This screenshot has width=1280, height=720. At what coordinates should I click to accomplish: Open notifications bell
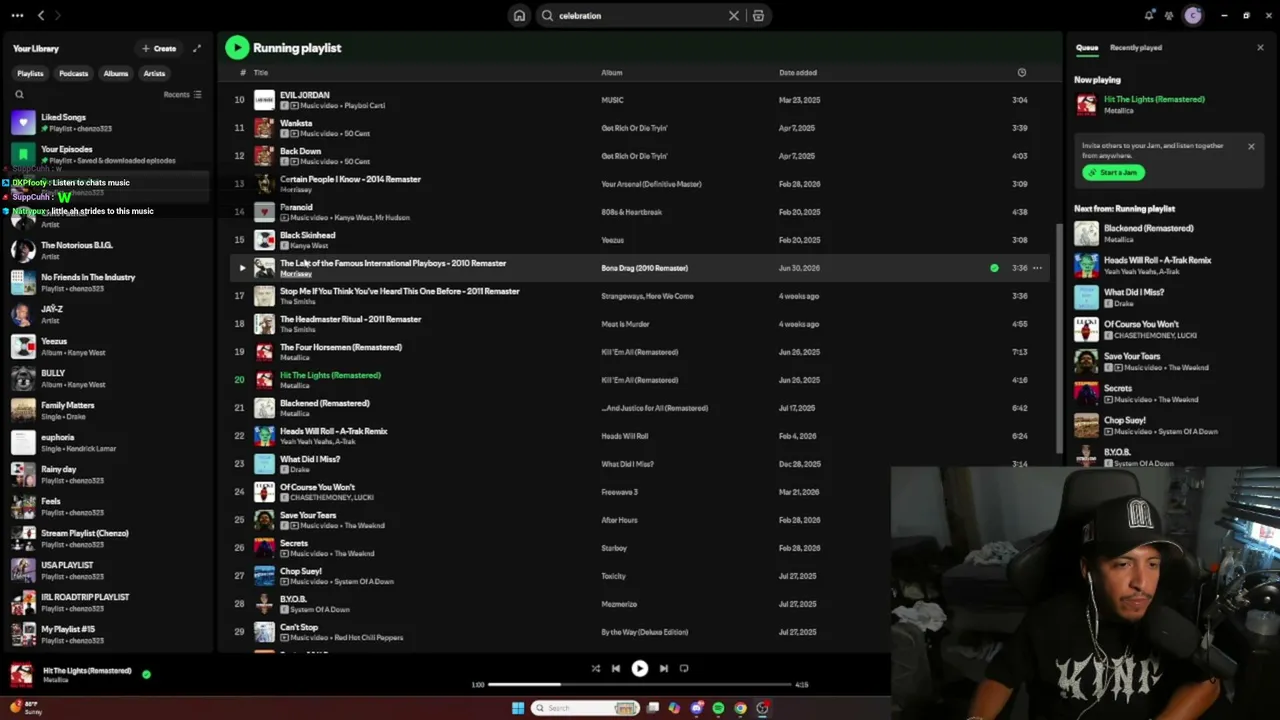(x=1149, y=15)
